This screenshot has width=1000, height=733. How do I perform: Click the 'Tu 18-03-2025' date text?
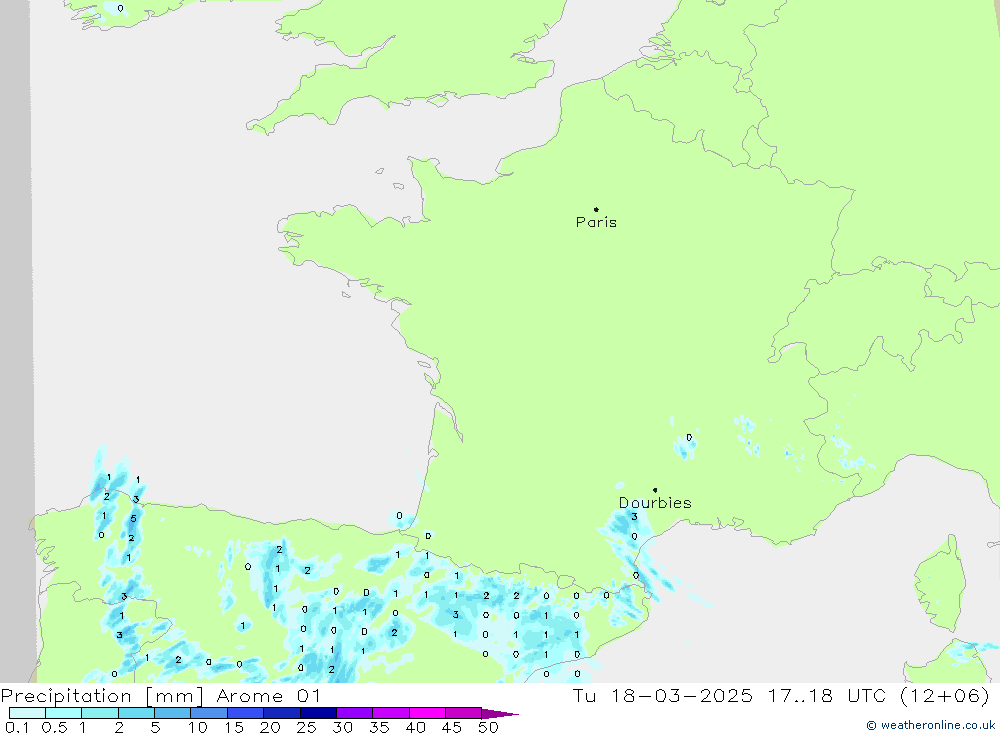click(x=663, y=695)
